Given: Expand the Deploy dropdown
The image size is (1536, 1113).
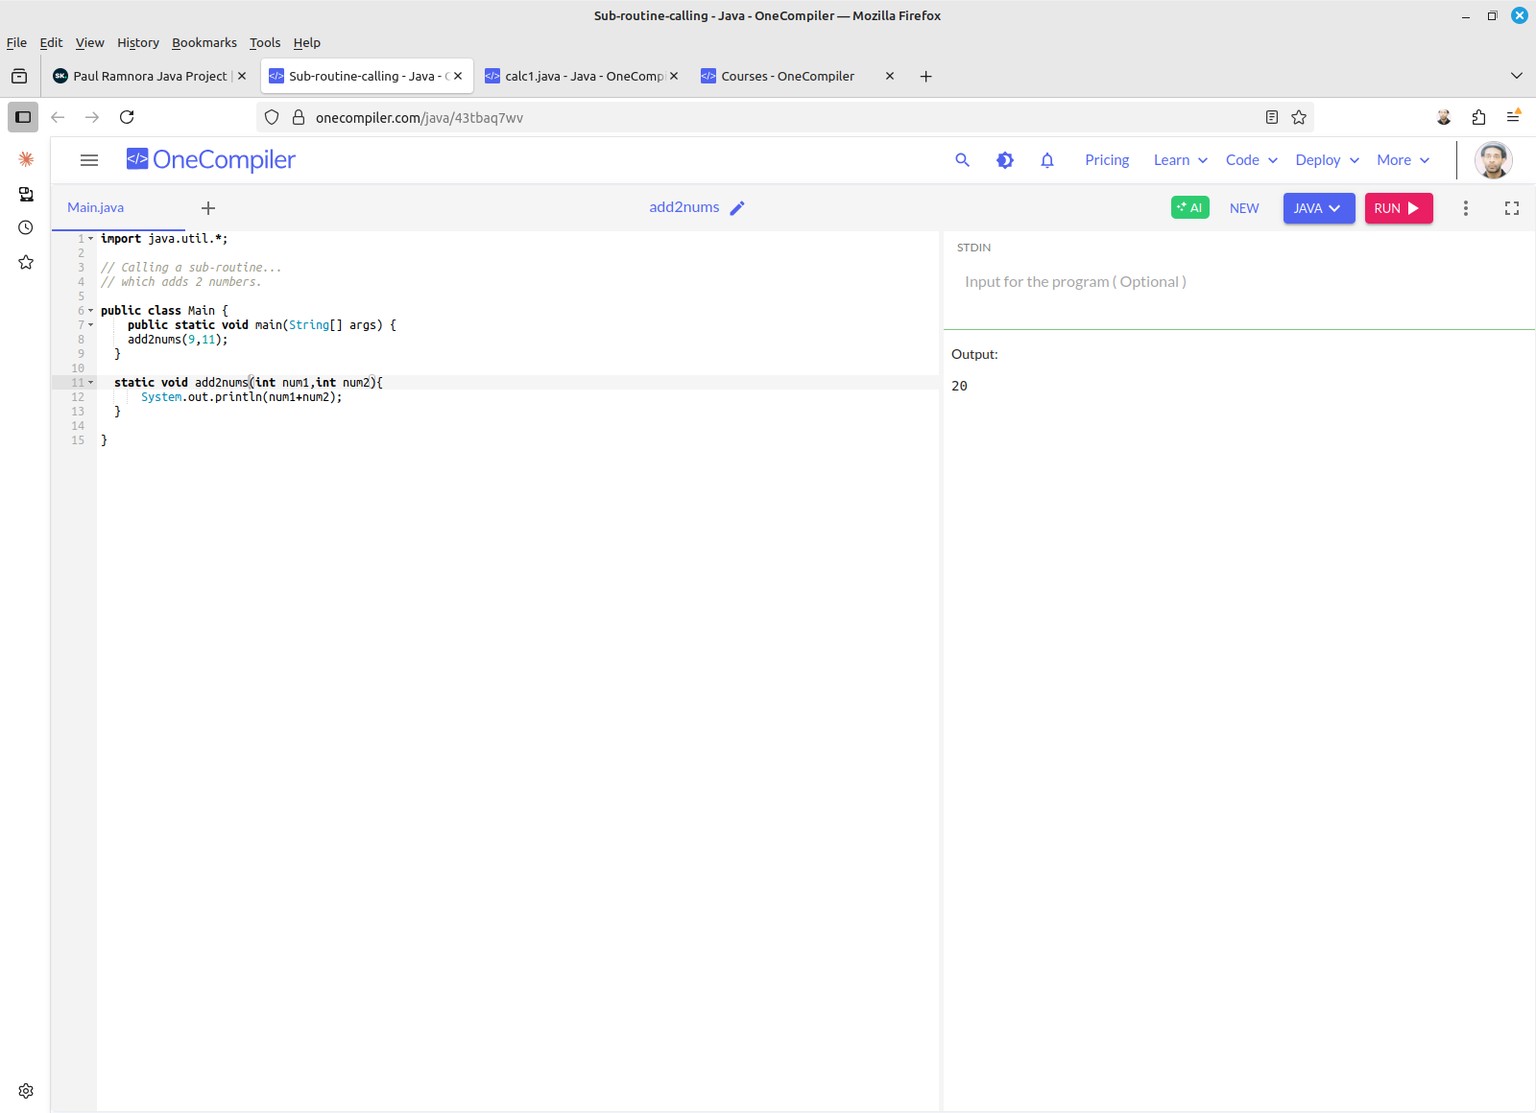Looking at the screenshot, I should pos(1327,160).
